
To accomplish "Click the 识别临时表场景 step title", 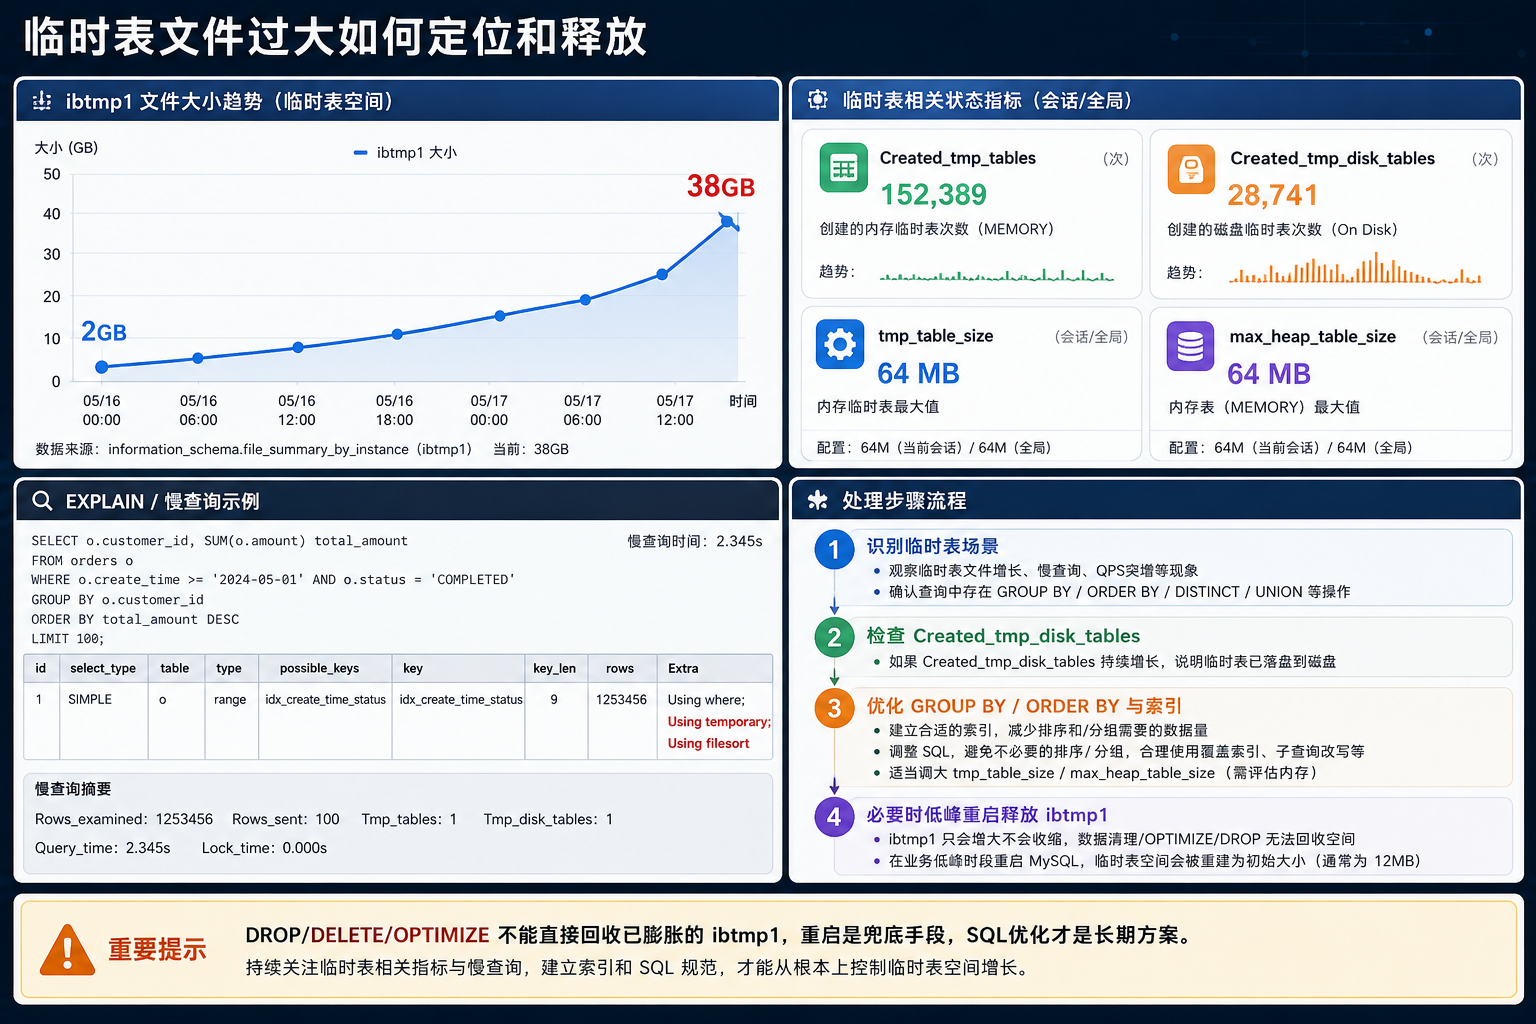I will click(x=932, y=546).
